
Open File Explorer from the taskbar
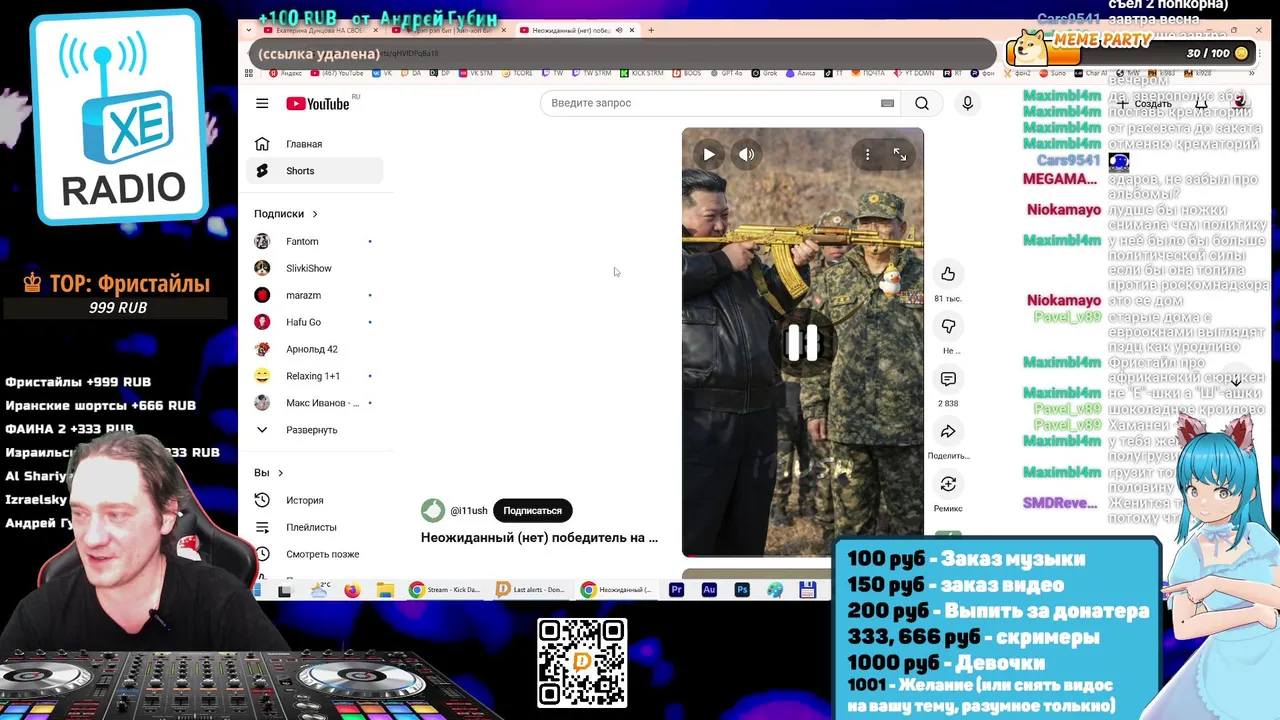[x=385, y=590]
